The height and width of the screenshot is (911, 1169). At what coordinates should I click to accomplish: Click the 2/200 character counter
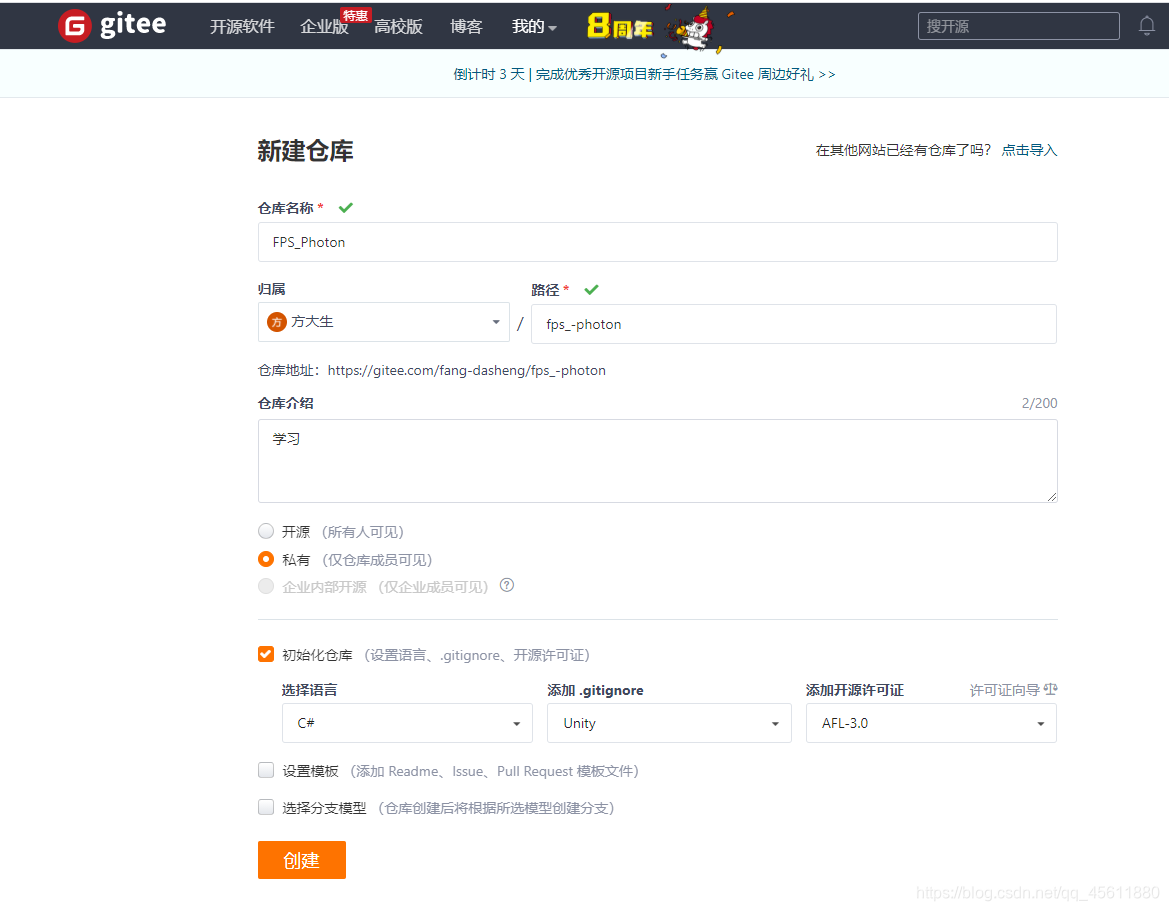click(1039, 403)
